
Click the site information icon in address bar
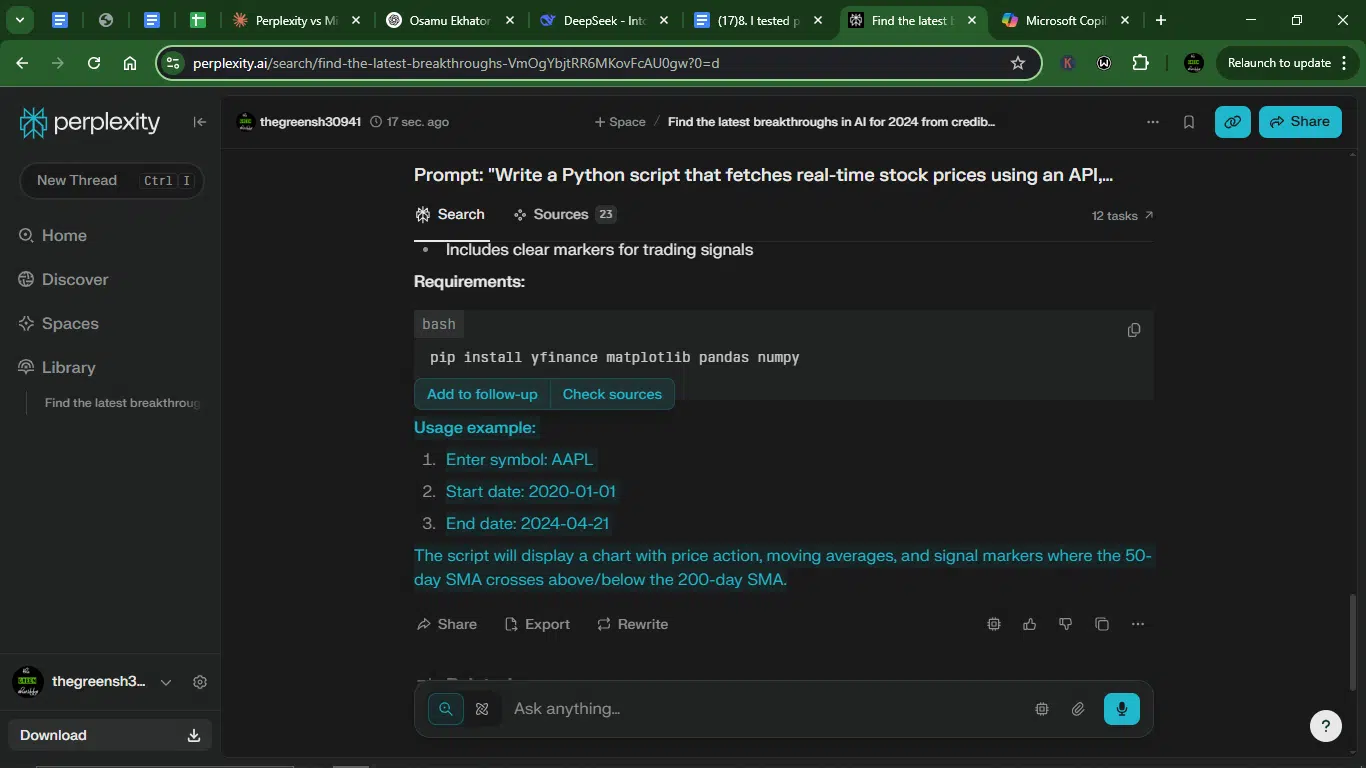(x=173, y=63)
